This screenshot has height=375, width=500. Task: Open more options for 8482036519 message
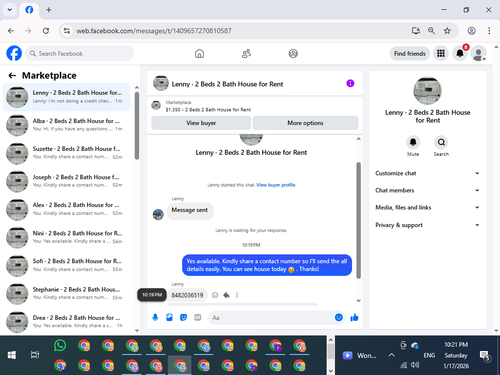point(237,295)
